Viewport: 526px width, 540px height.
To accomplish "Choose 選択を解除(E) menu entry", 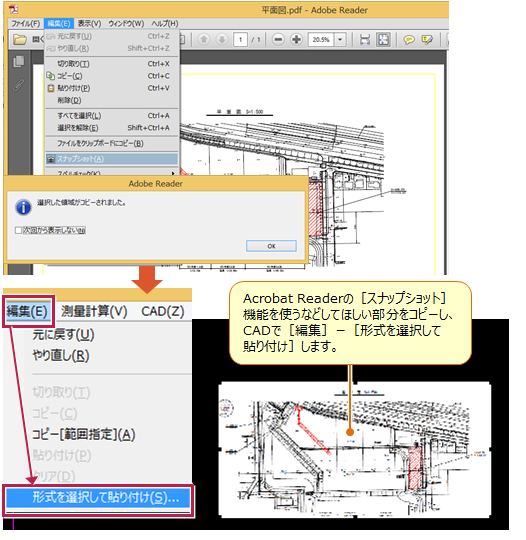I will pyautogui.click(x=112, y=128).
